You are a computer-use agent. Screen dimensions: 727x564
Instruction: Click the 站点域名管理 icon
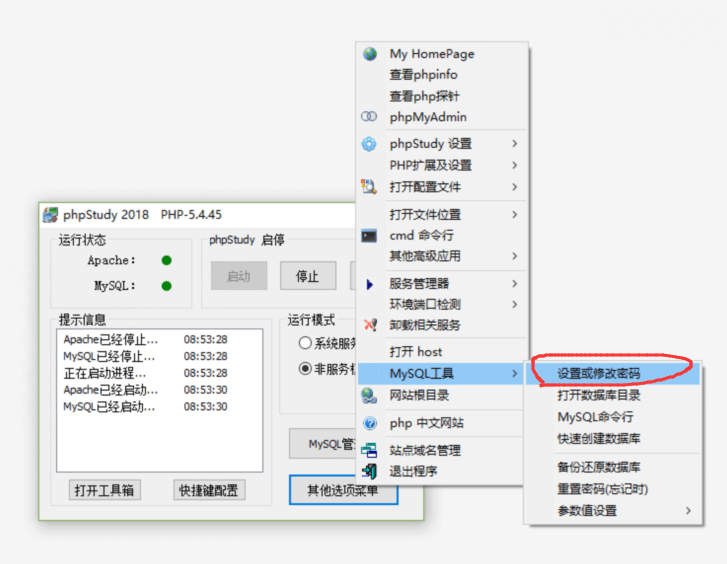tap(370, 450)
